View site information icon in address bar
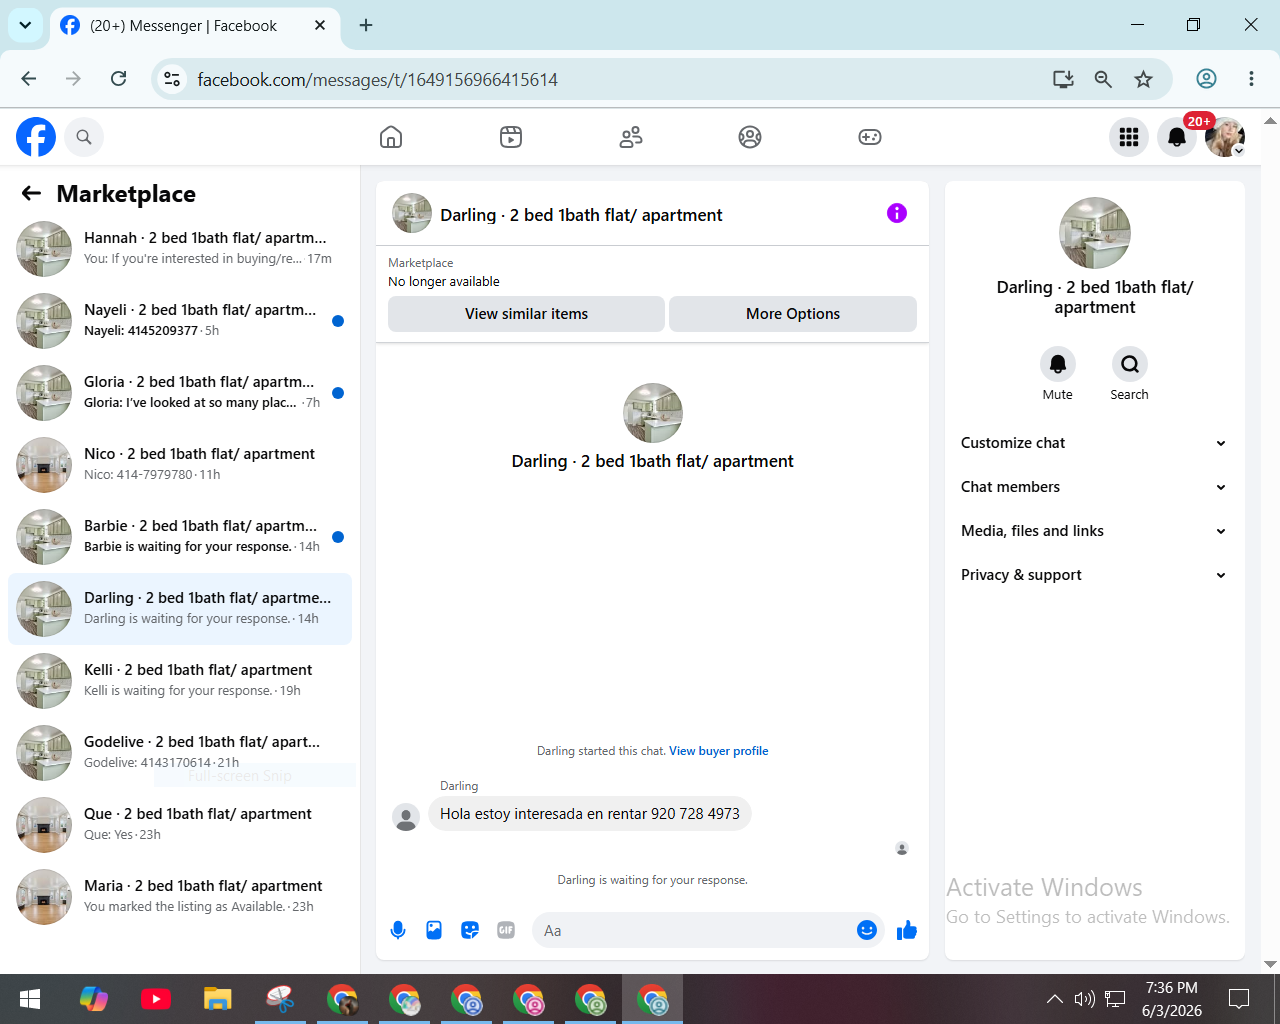Screen dimensions: 1280x1024 click(172, 79)
